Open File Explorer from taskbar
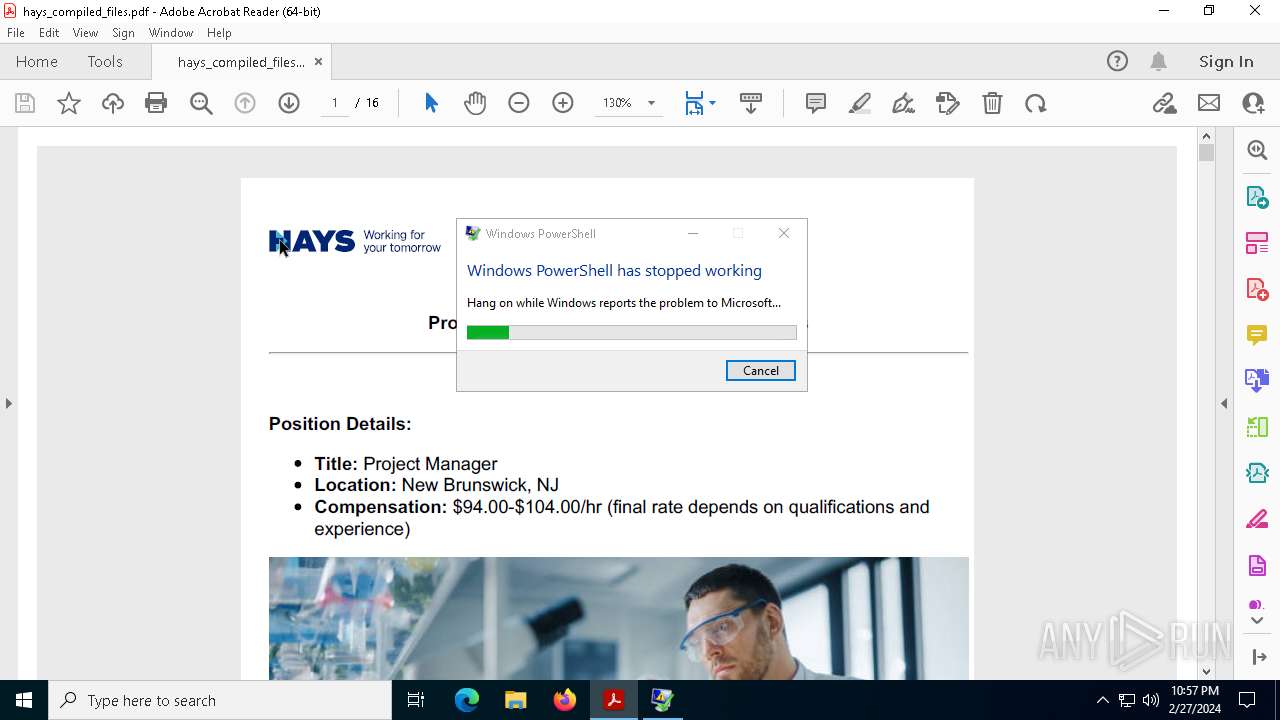This screenshot has width=1280, height=720. pyautogui.click(x=516, y=700)
